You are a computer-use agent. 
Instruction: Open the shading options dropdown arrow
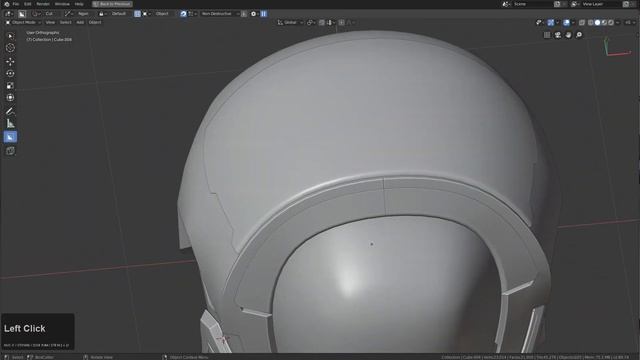(x=618, y=22)
